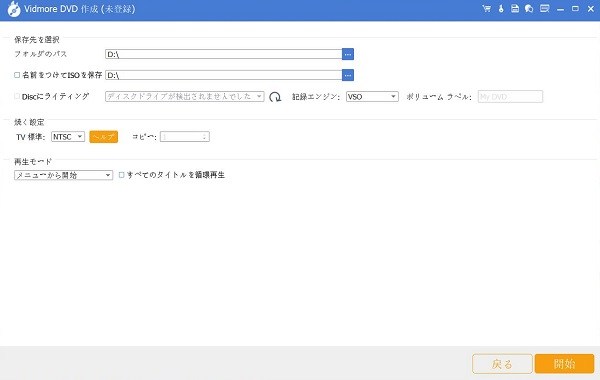
Task: Click the save project disk icon
Action: coord(515,8)
